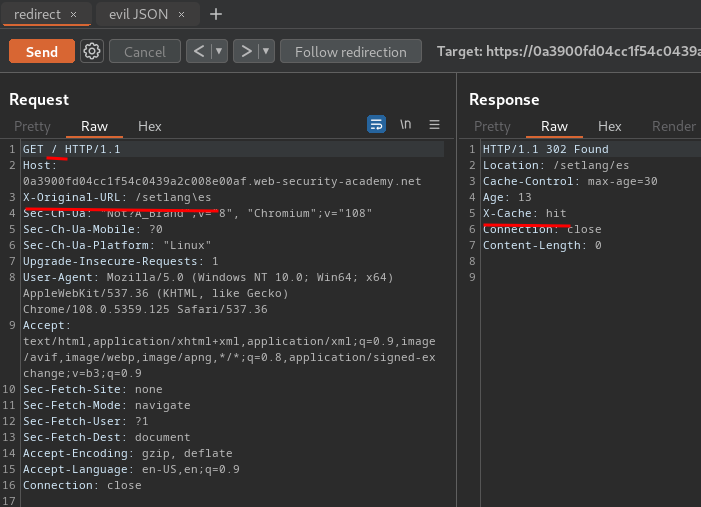The image size is (701, 507).
Task: Select the Response Hex view tab
Action: tap(610, 127)
